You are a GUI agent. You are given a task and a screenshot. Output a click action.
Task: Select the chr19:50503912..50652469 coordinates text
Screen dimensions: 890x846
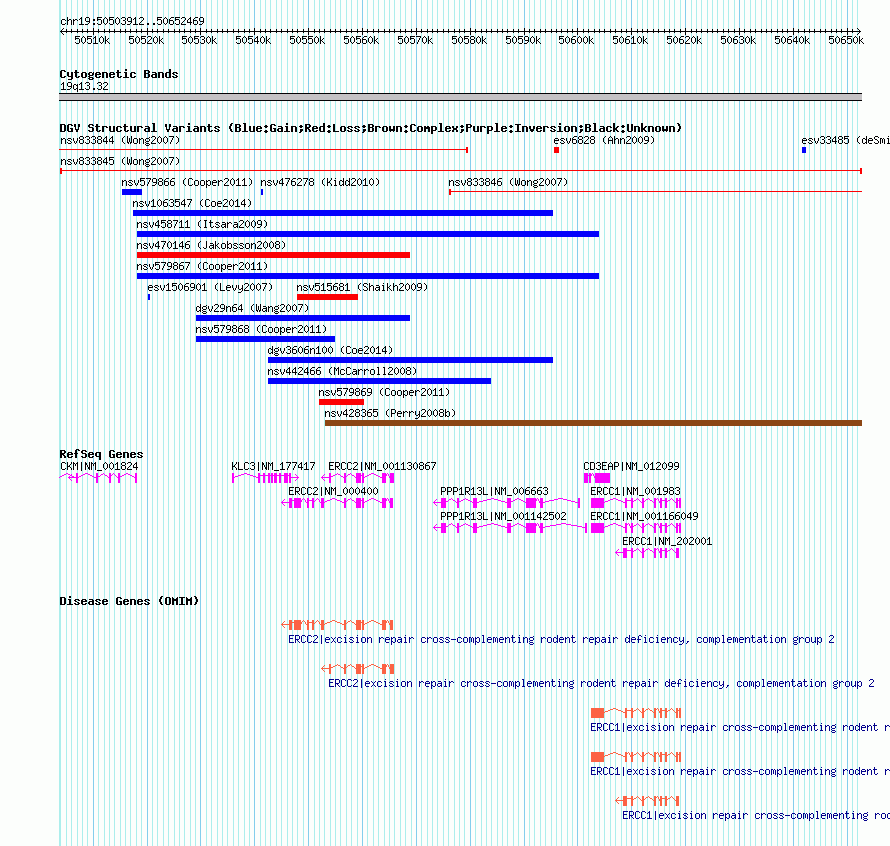pos(132,21)
